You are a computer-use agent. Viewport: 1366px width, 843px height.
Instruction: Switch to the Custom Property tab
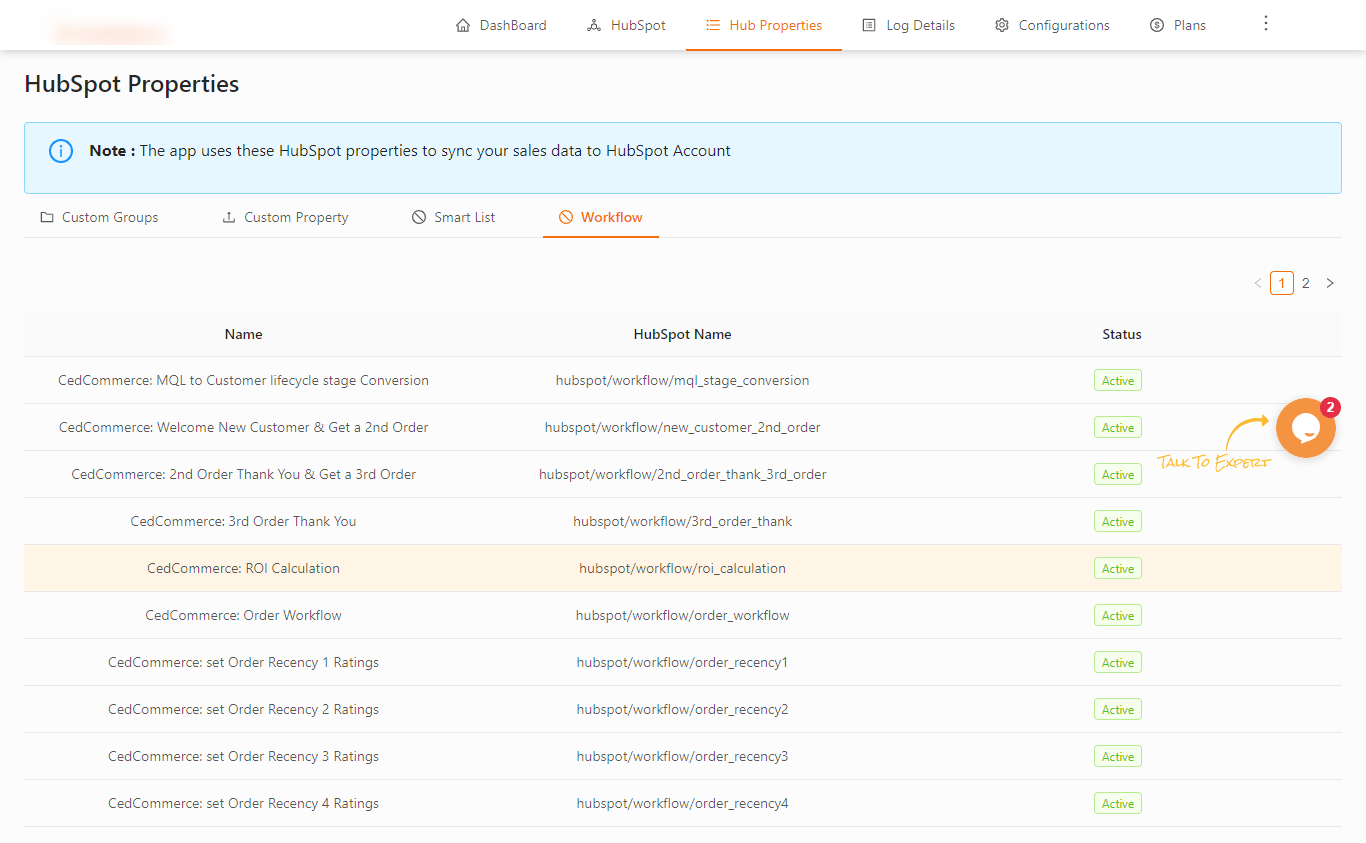pyautogui.click(x=285, y=217)
